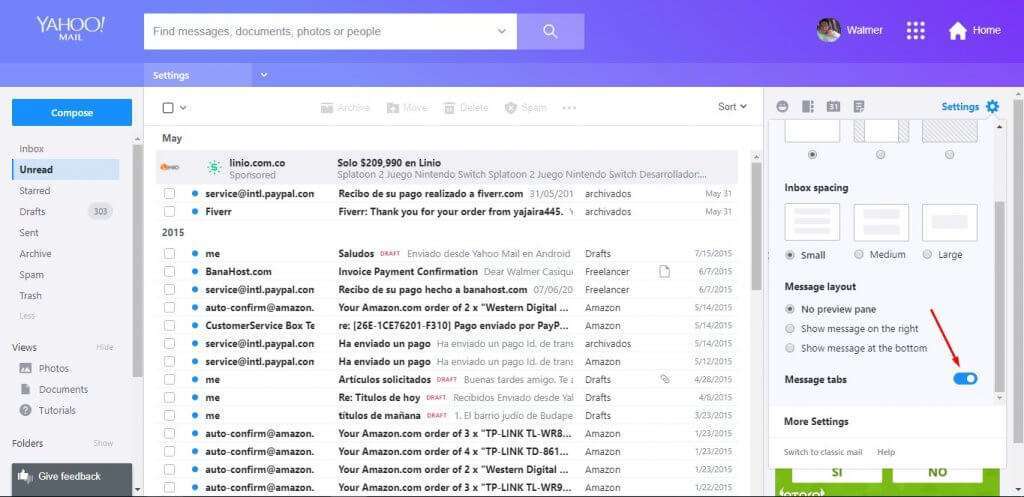The height and width of the screenshot is (497, 1024).
Task: Click the SI ad button
Action: point(837,472)
